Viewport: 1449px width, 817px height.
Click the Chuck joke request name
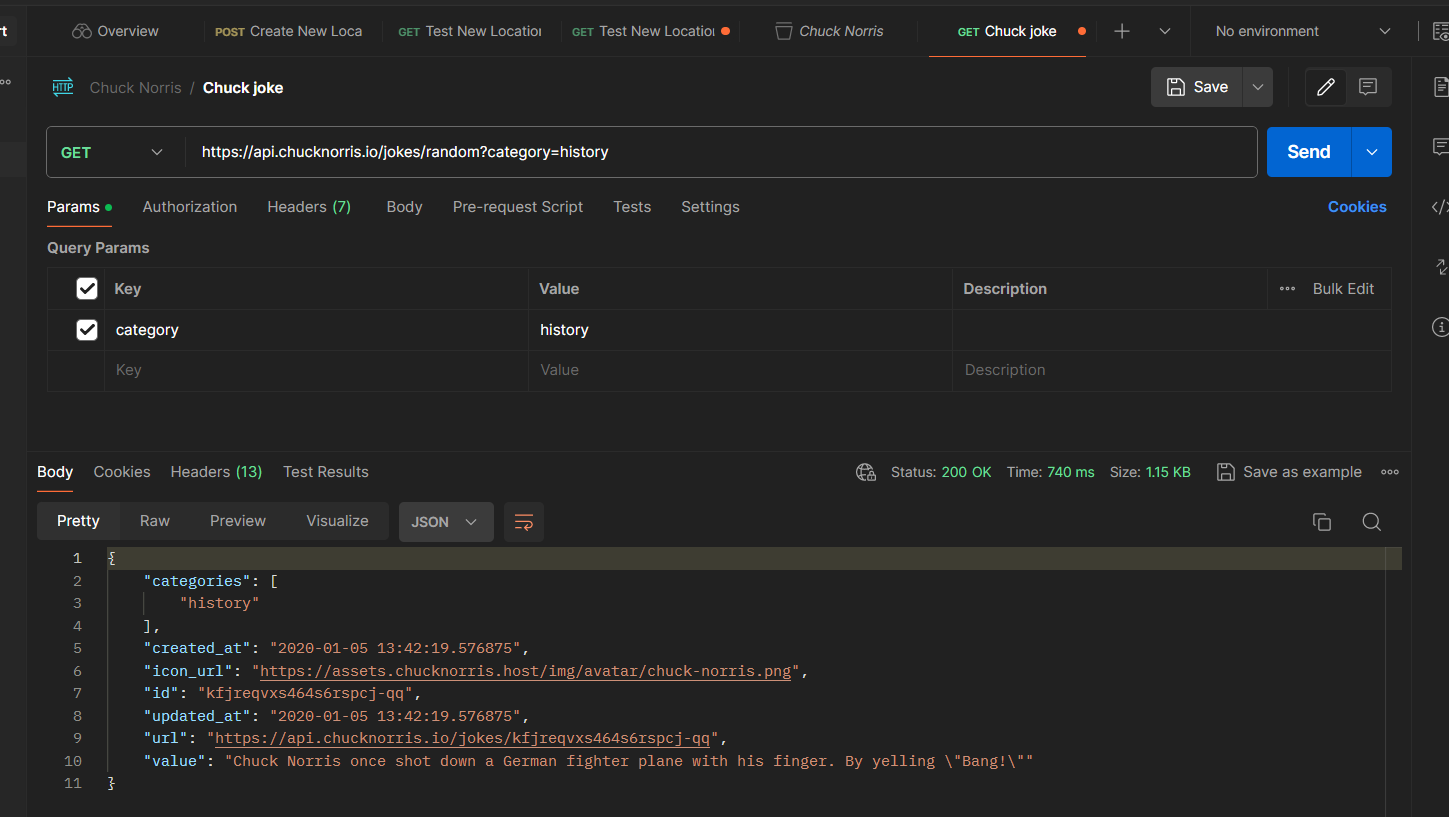pyautogui.click(x=243, y=88)
